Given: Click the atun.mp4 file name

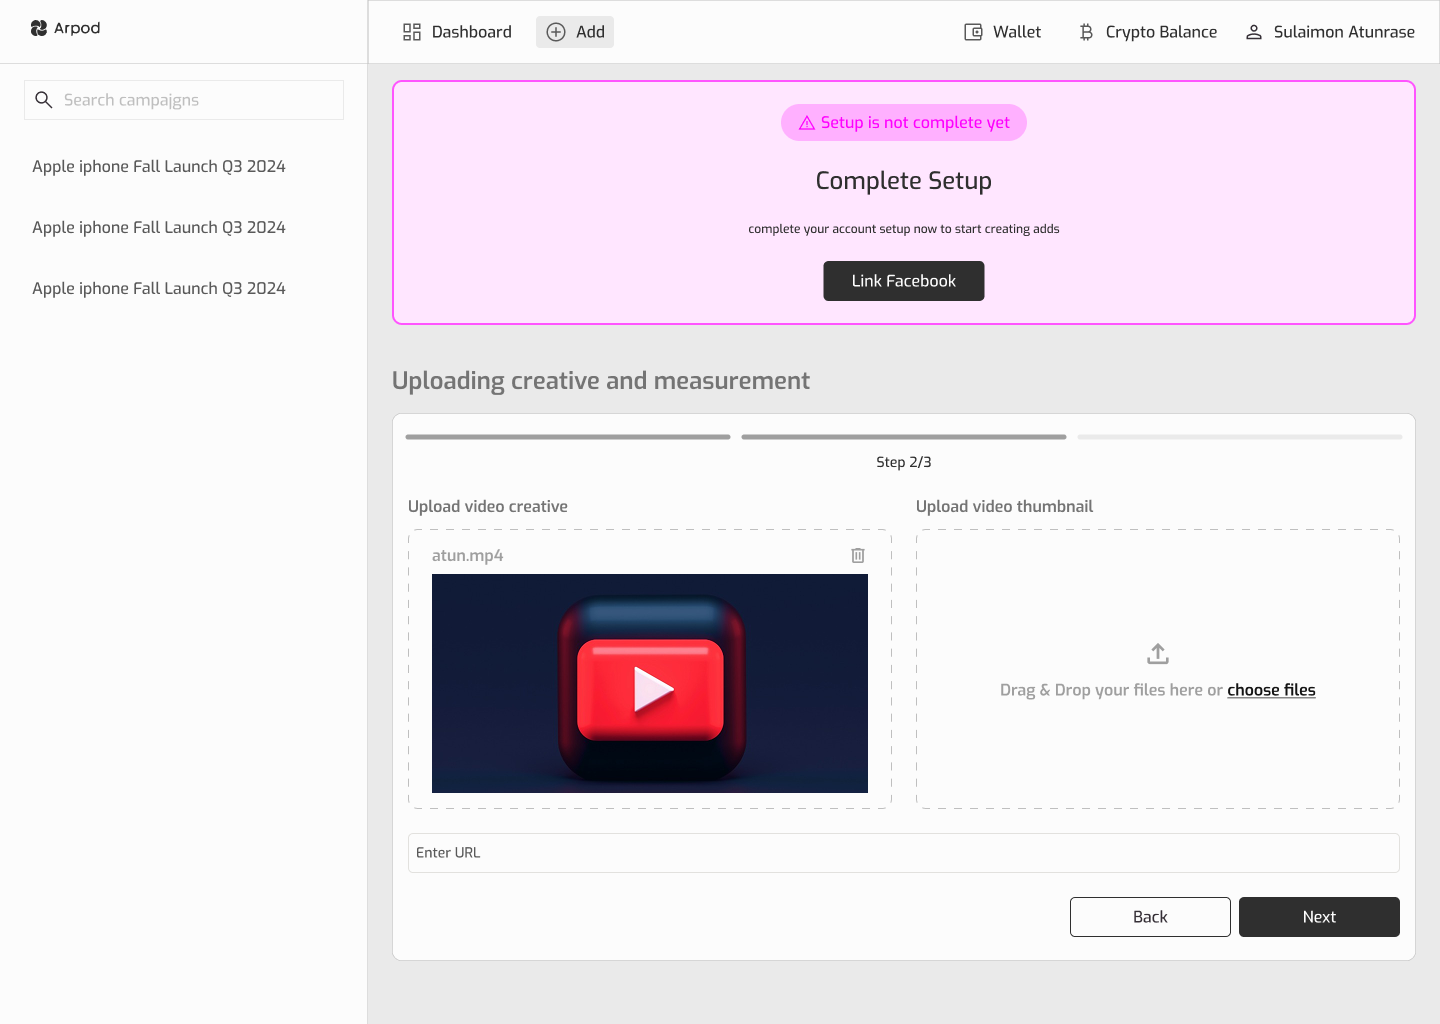Looking at the screenshot, I should click(x=468, y=556).
